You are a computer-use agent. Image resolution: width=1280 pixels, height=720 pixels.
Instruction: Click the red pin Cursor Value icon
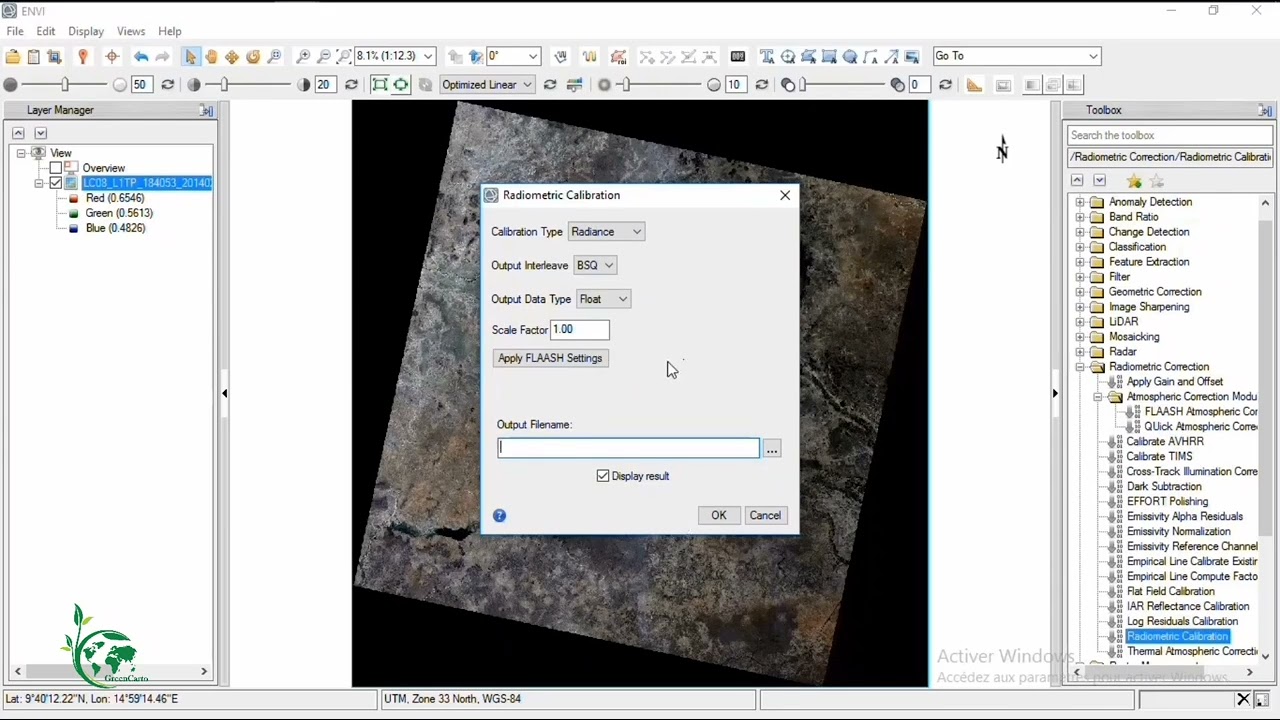tap(83, 57)
